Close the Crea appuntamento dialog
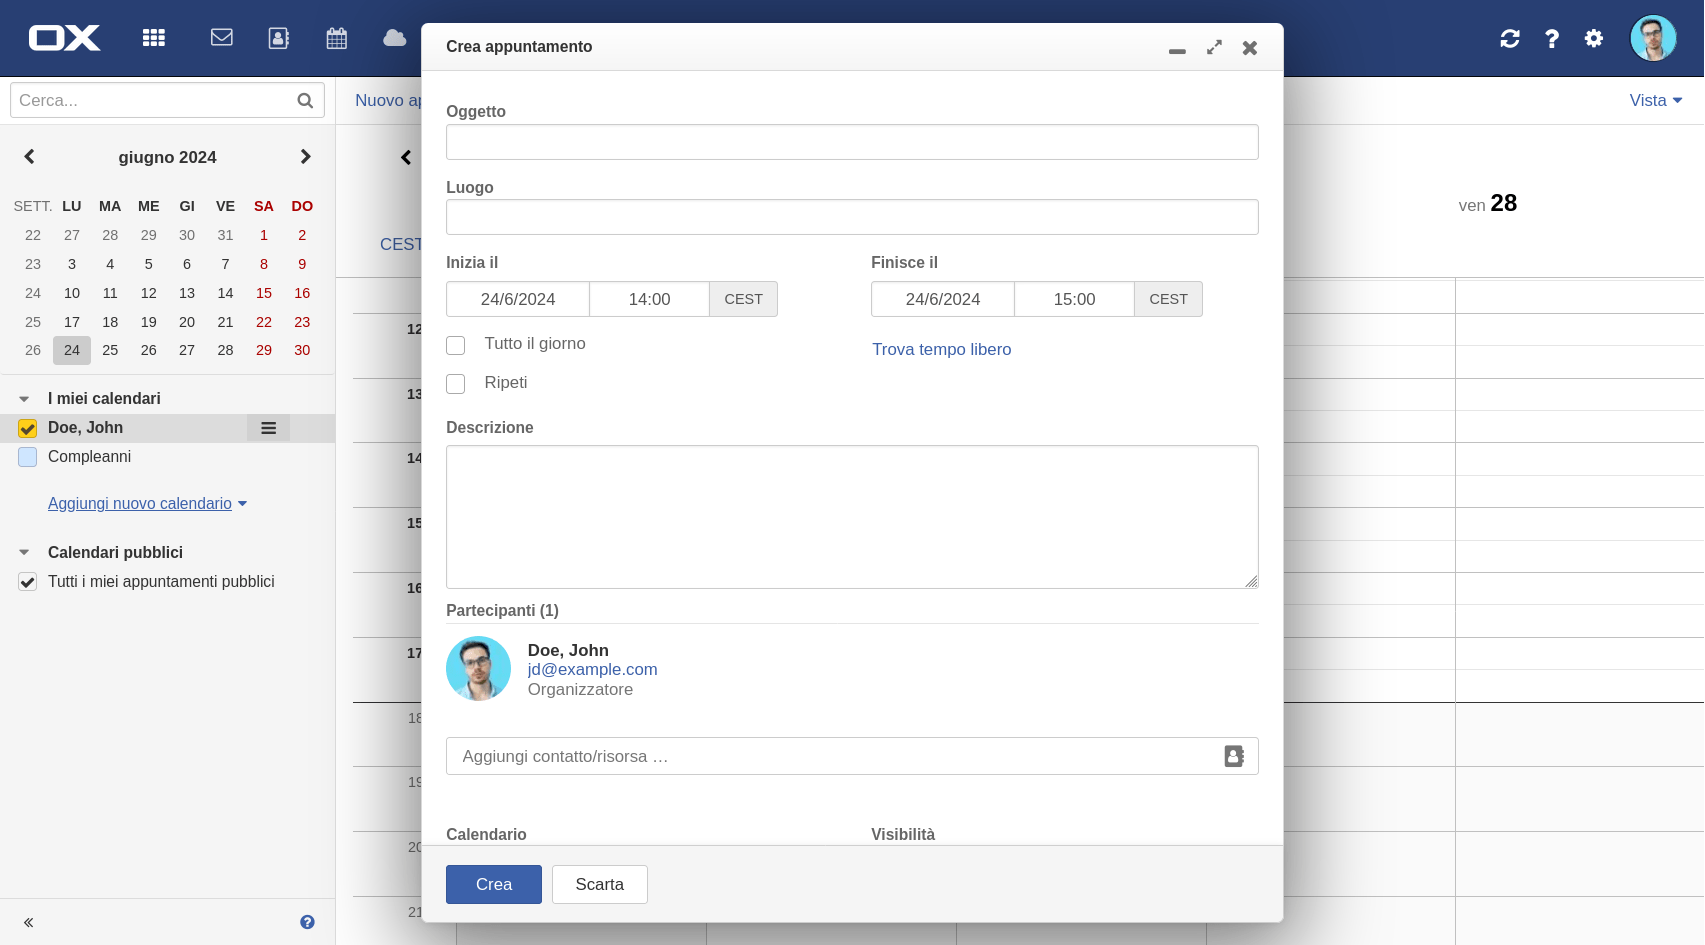 pyautogui.click(x=1250, y=47)
